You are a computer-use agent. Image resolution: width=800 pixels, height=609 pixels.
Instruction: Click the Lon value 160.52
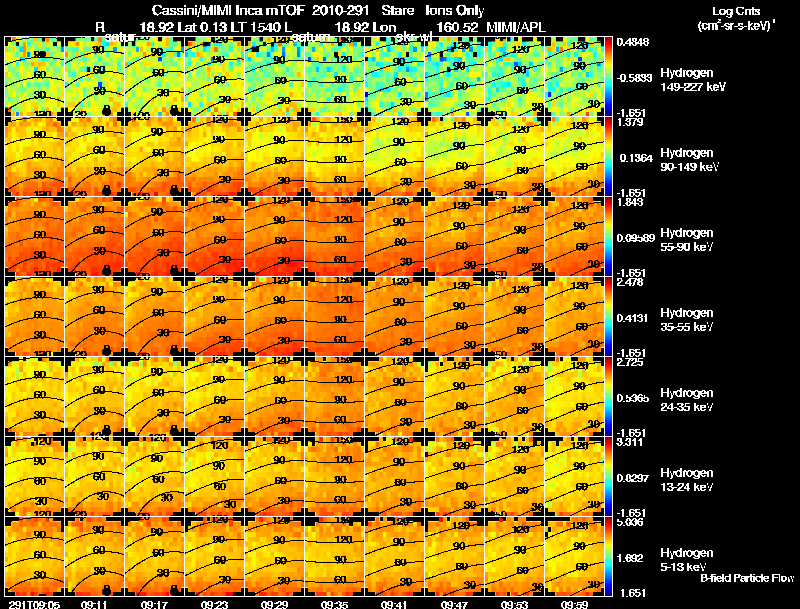[x=457, y=27]
